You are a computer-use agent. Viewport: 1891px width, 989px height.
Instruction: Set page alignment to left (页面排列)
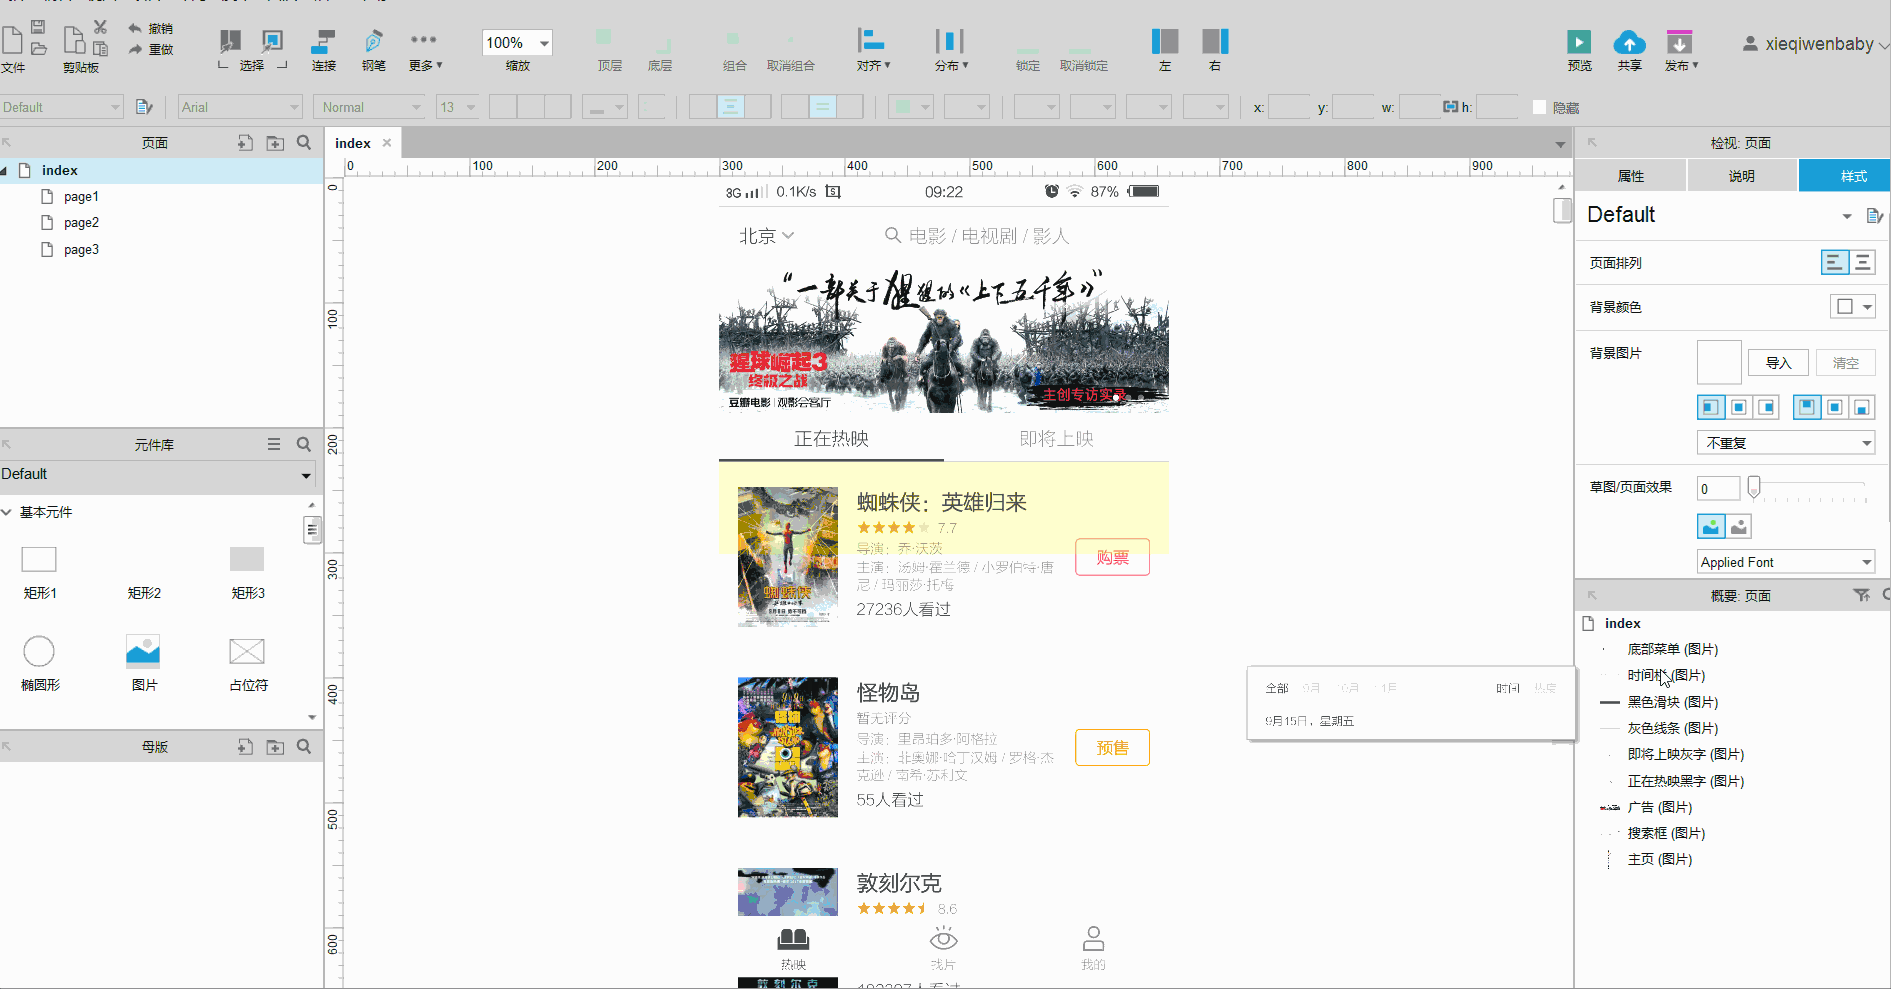[1834, 263]
